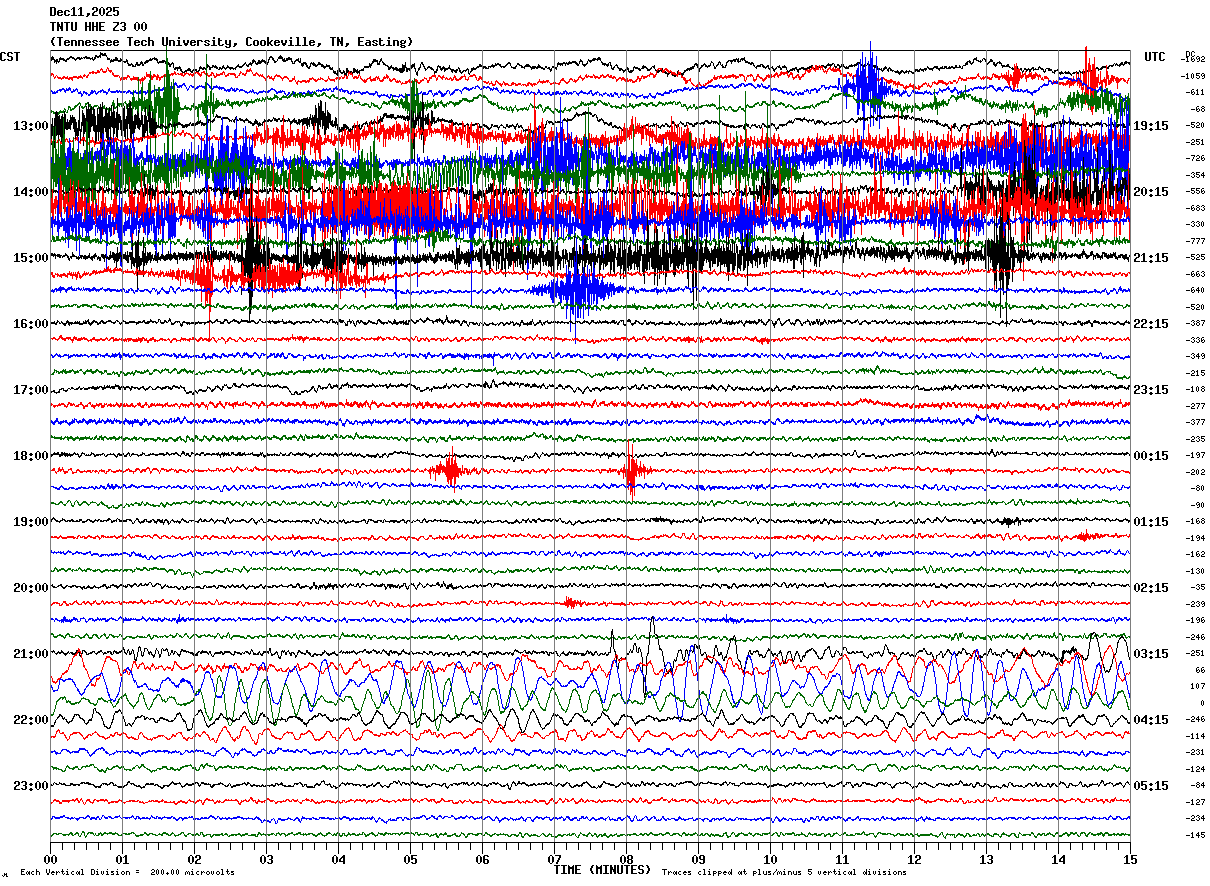Screen dimensions: 1210x886
Task: Select DC offset value -1059
Action: click(x=1193, y=76)
